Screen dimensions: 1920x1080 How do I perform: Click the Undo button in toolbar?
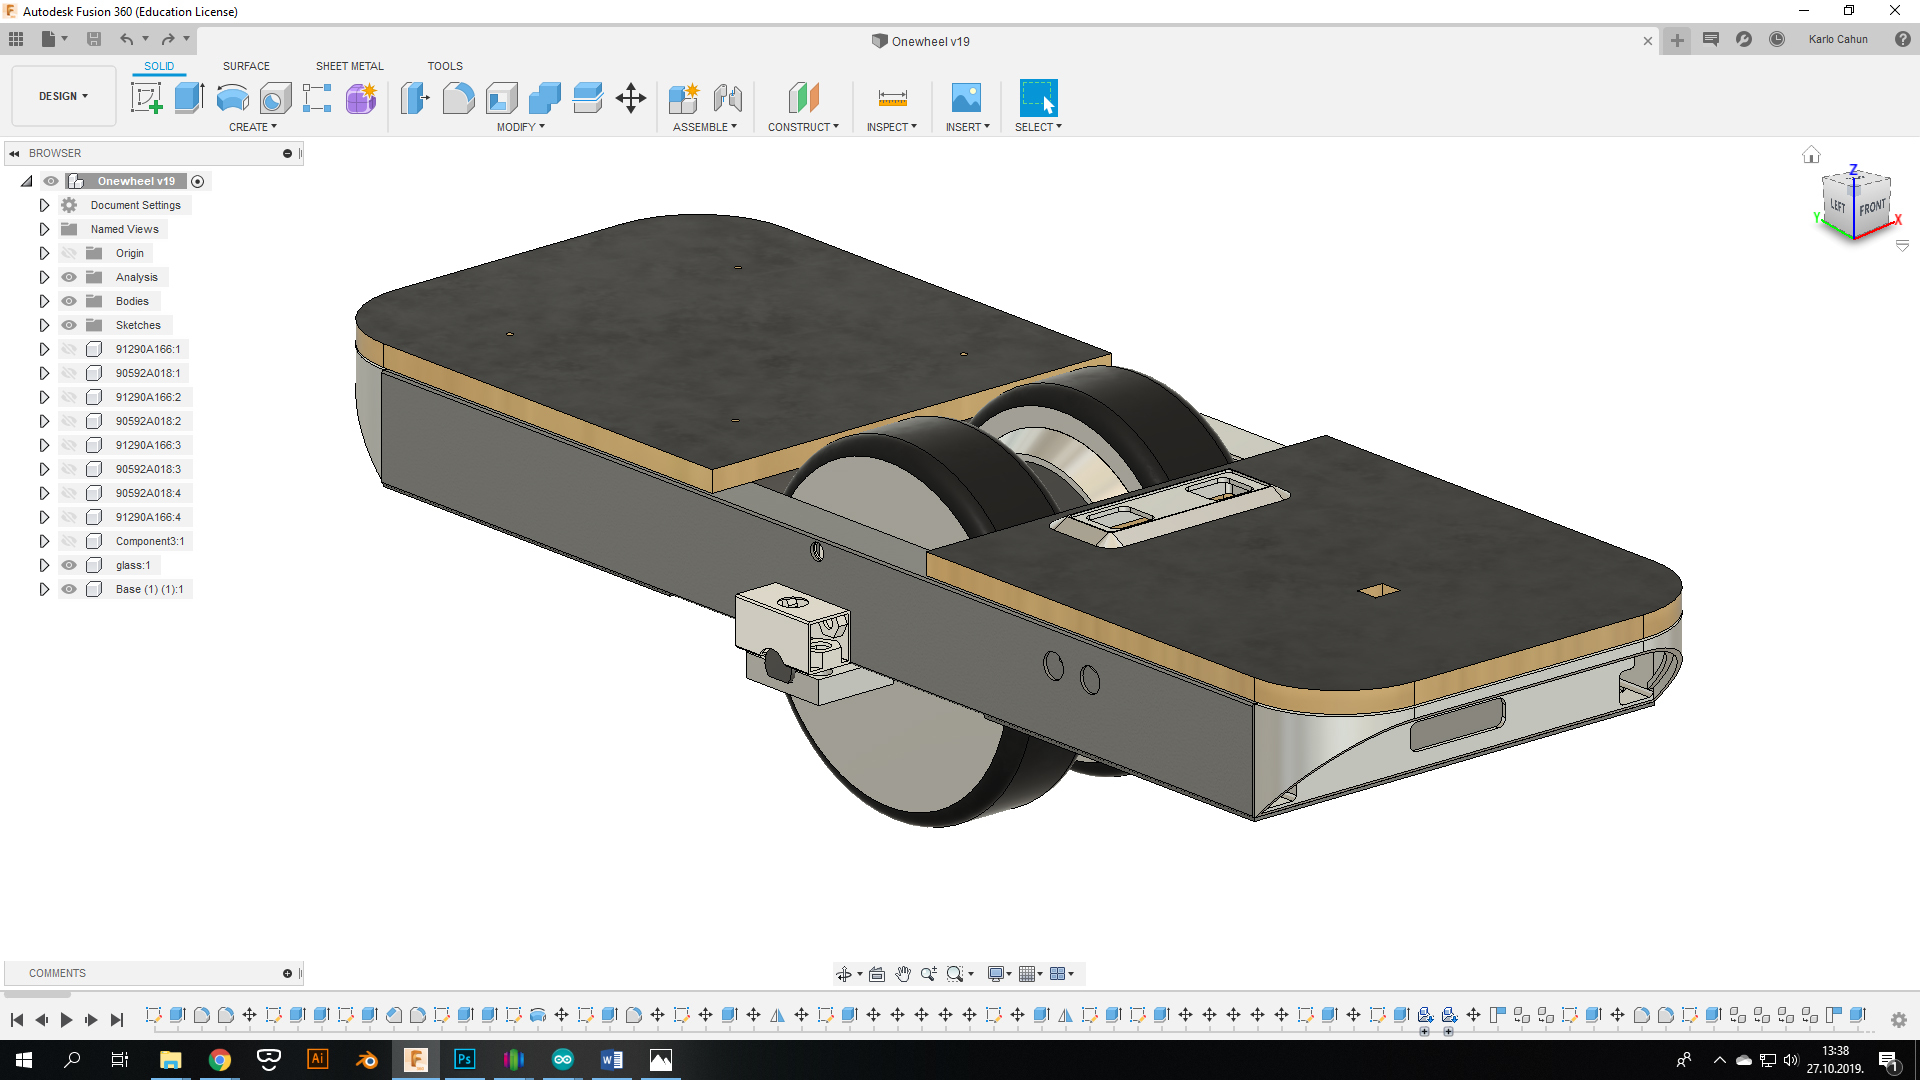tap(127, 38)
